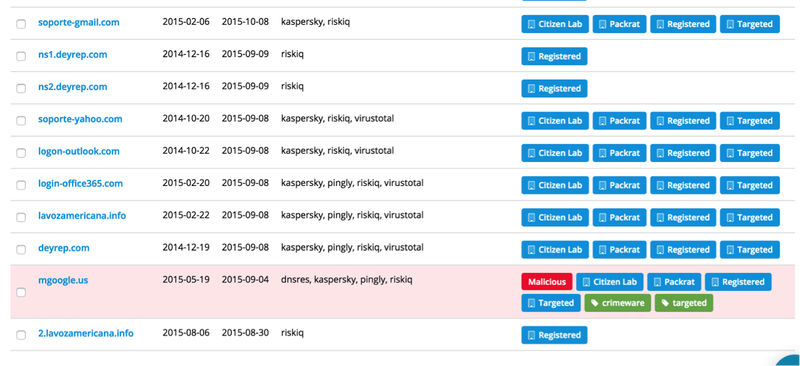This screenshot has height=366, width=800.
Task: Select first-seen date 2015-05-19 of mgoogle.us
Action: tap(186, 279)
